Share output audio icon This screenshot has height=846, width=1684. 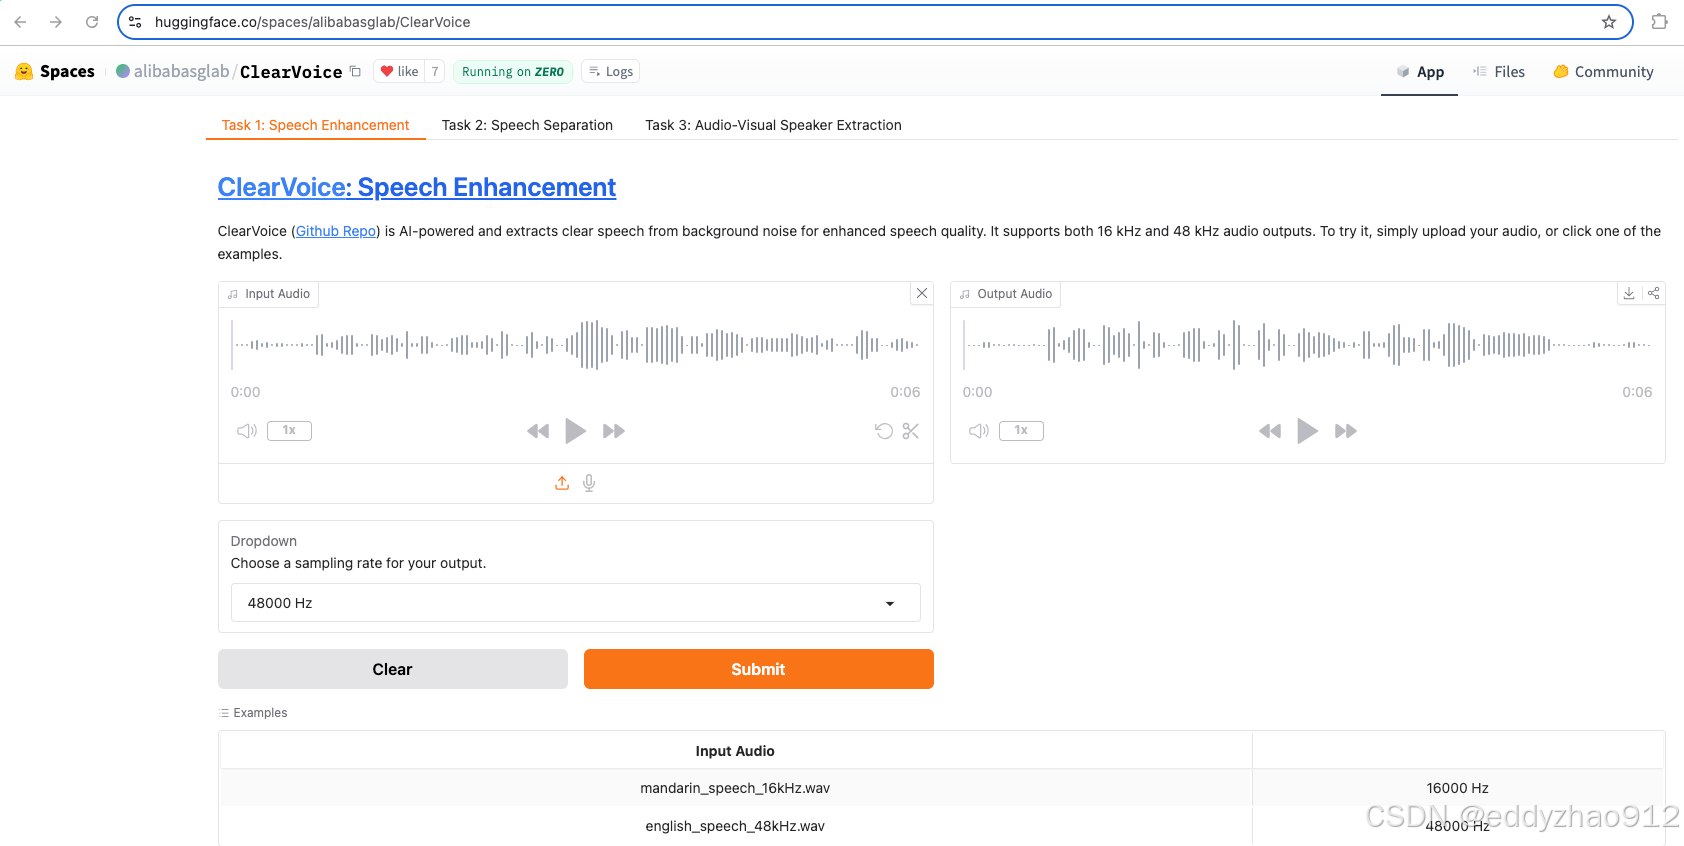tap(1654, 293)
